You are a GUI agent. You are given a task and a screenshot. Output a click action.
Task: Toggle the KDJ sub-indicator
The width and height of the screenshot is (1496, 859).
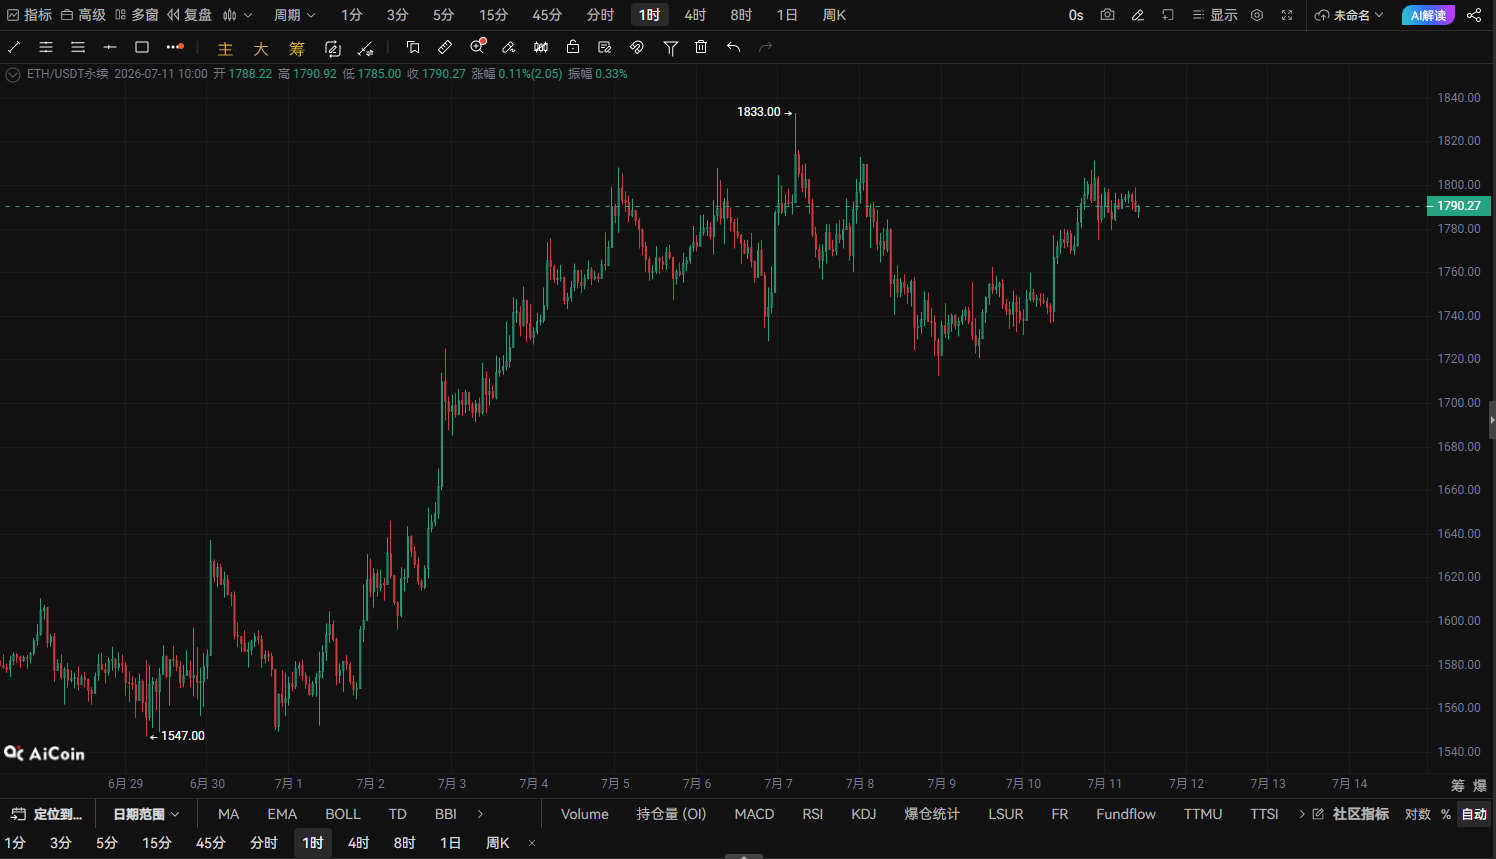pos(864,814)
